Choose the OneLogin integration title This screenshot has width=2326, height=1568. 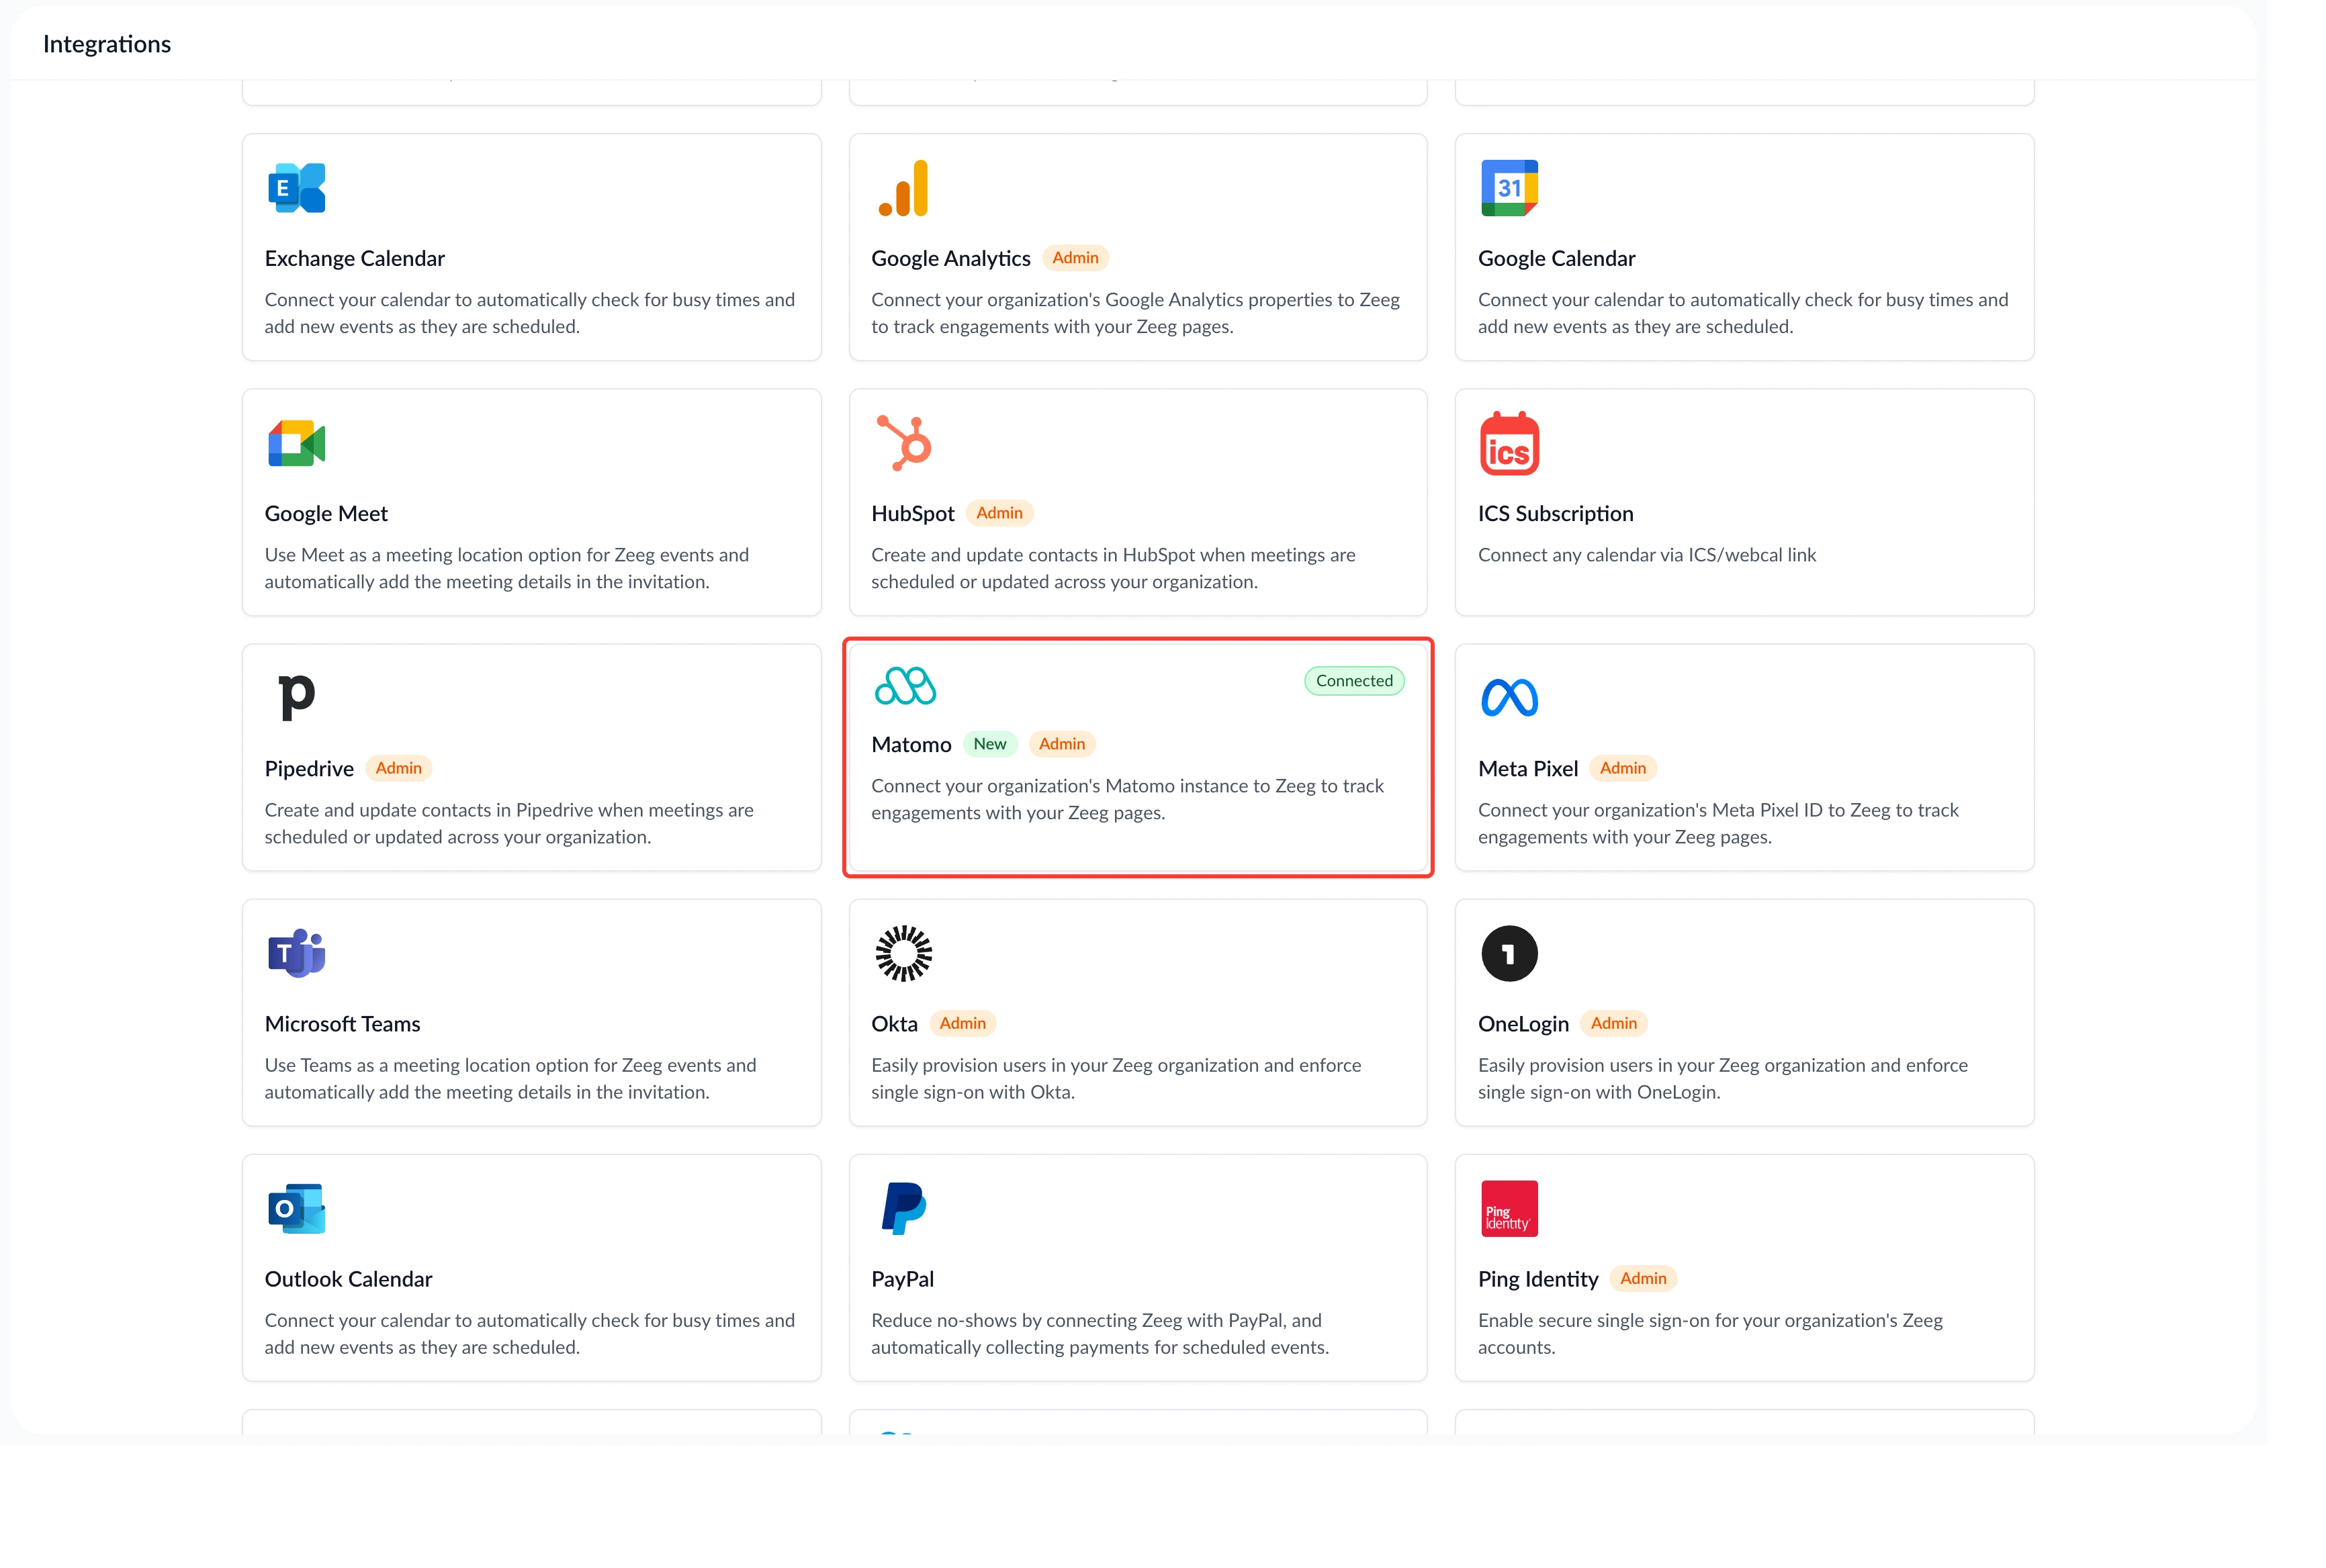pos(1523,1023)
